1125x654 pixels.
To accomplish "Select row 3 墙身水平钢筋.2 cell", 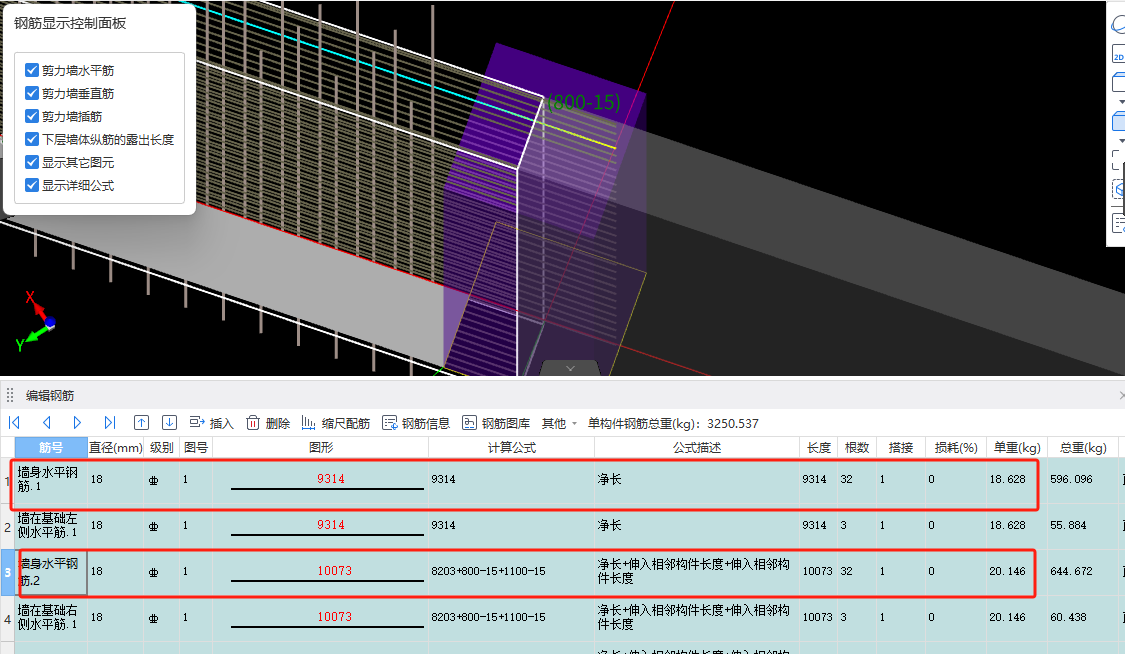I will pos(52,572).
